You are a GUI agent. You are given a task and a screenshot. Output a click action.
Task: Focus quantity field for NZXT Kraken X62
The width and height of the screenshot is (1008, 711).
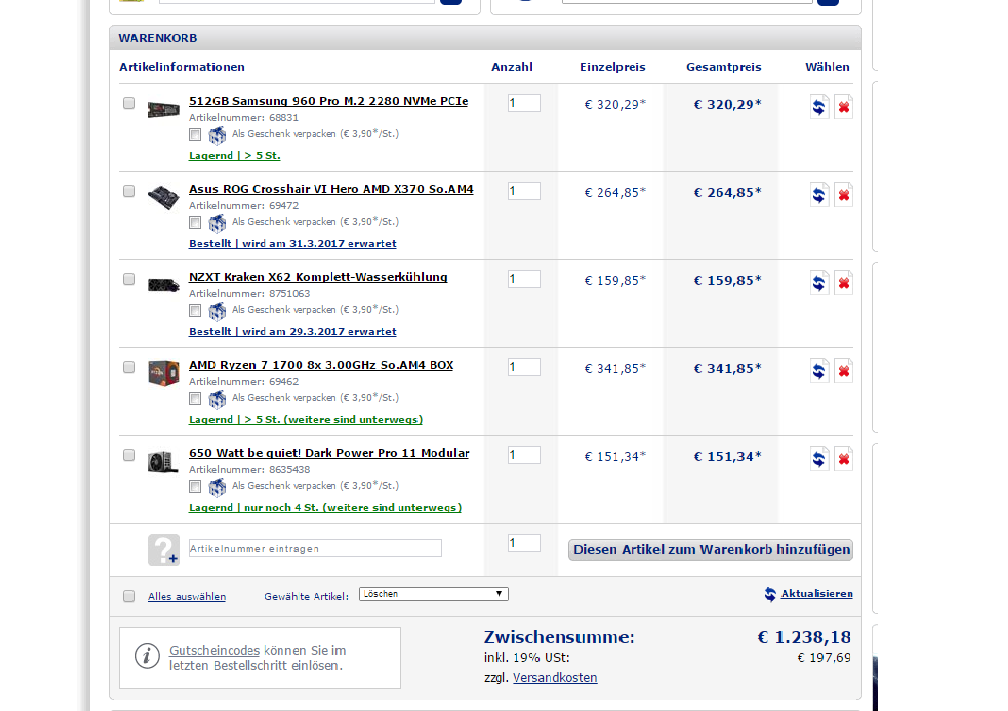[x=524, y=279]
